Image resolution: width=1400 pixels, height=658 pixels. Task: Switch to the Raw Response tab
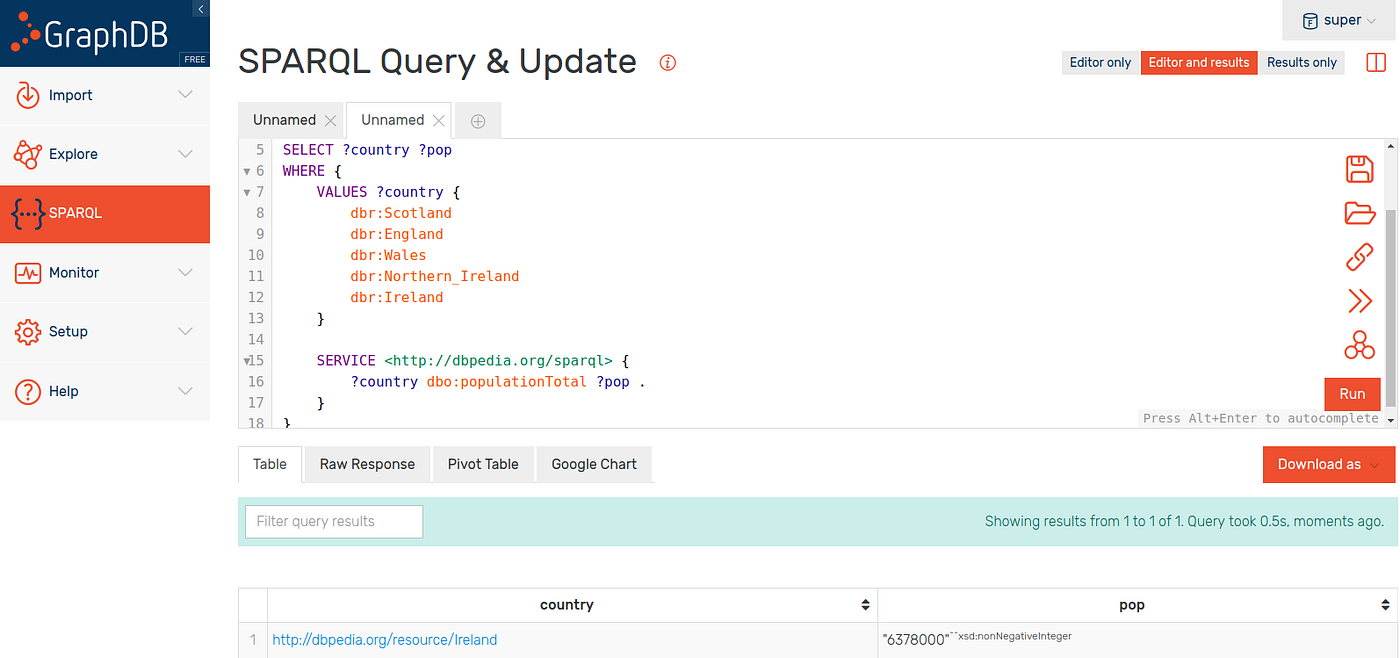[366, 464]
